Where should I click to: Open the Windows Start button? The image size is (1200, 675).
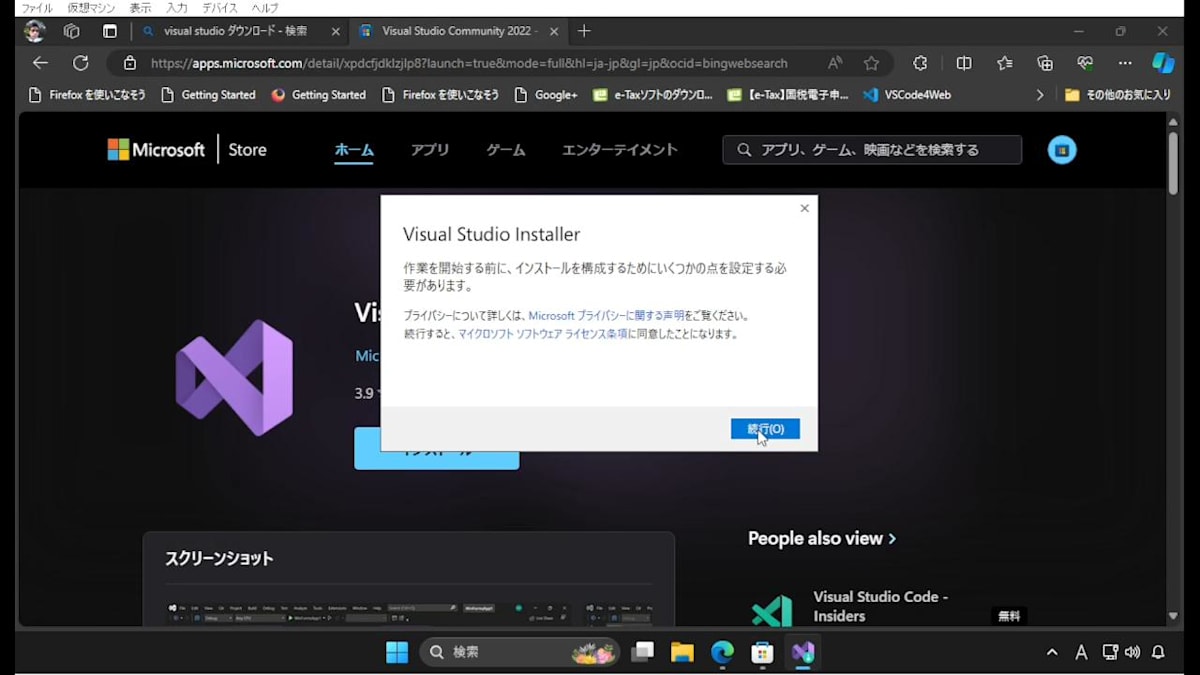(396, 652)
